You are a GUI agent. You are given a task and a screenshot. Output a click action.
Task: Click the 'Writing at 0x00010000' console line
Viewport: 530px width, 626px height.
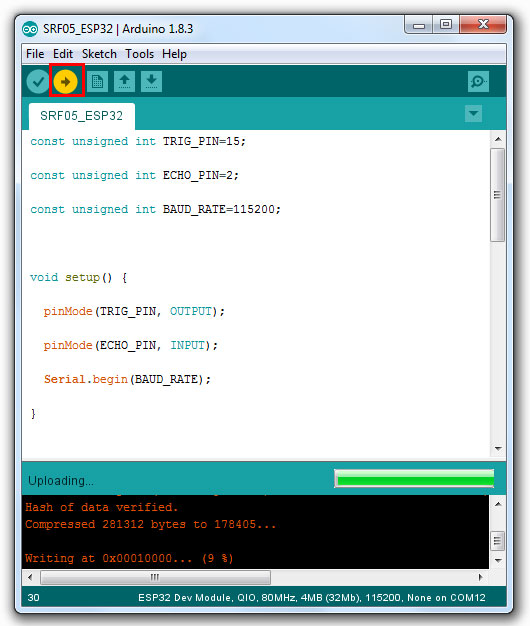[129, 558]
